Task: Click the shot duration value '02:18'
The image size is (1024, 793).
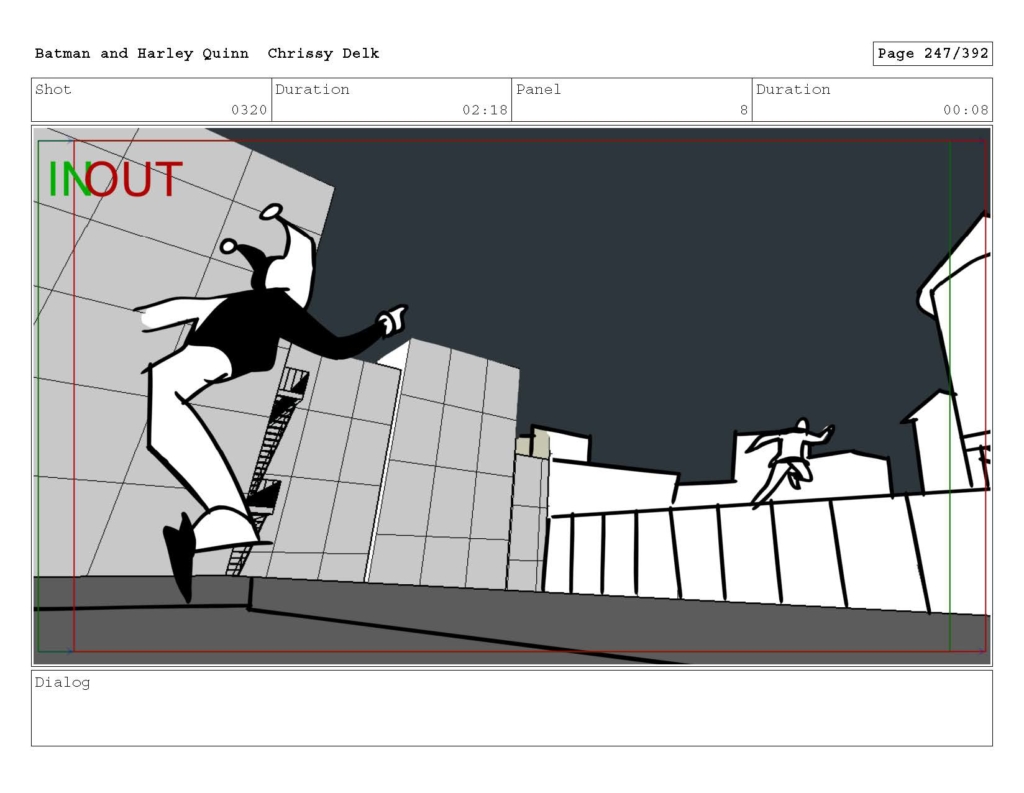Action: pos(485,110)
